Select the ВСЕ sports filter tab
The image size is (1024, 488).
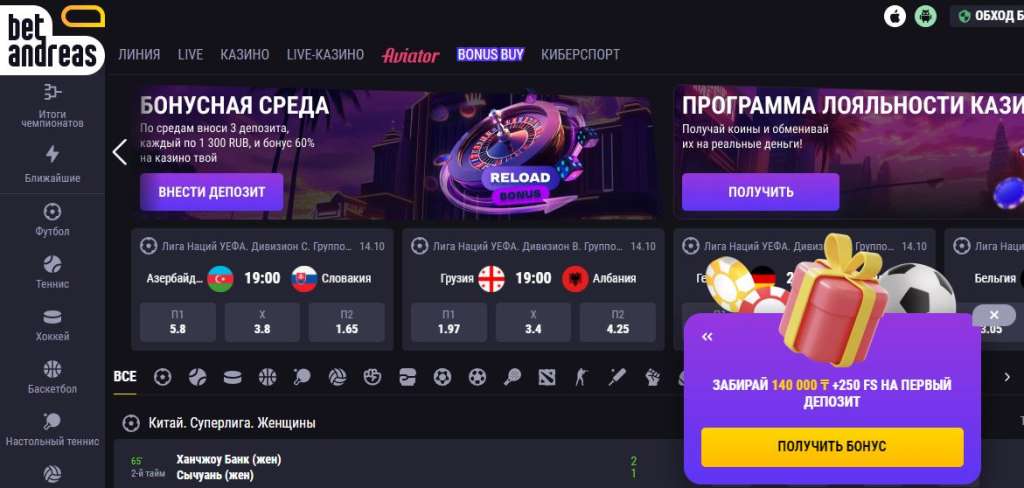coord(125,377)
